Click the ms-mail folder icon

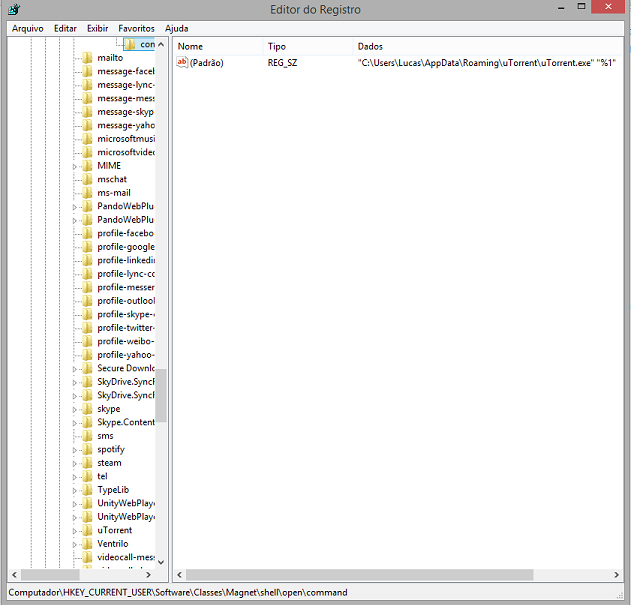tap(87, 193)
